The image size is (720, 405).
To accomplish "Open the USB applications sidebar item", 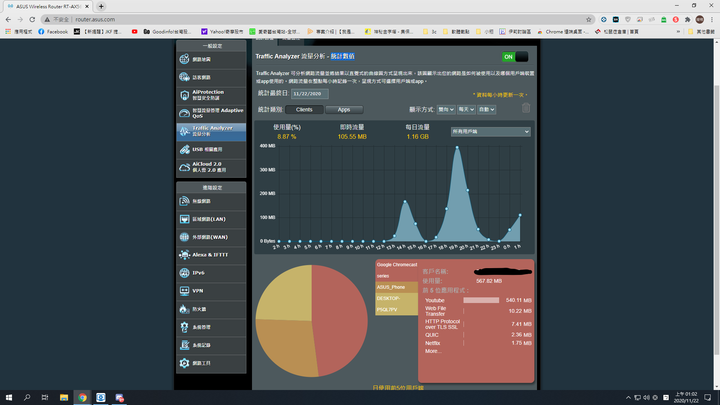I will click(211, 149).
